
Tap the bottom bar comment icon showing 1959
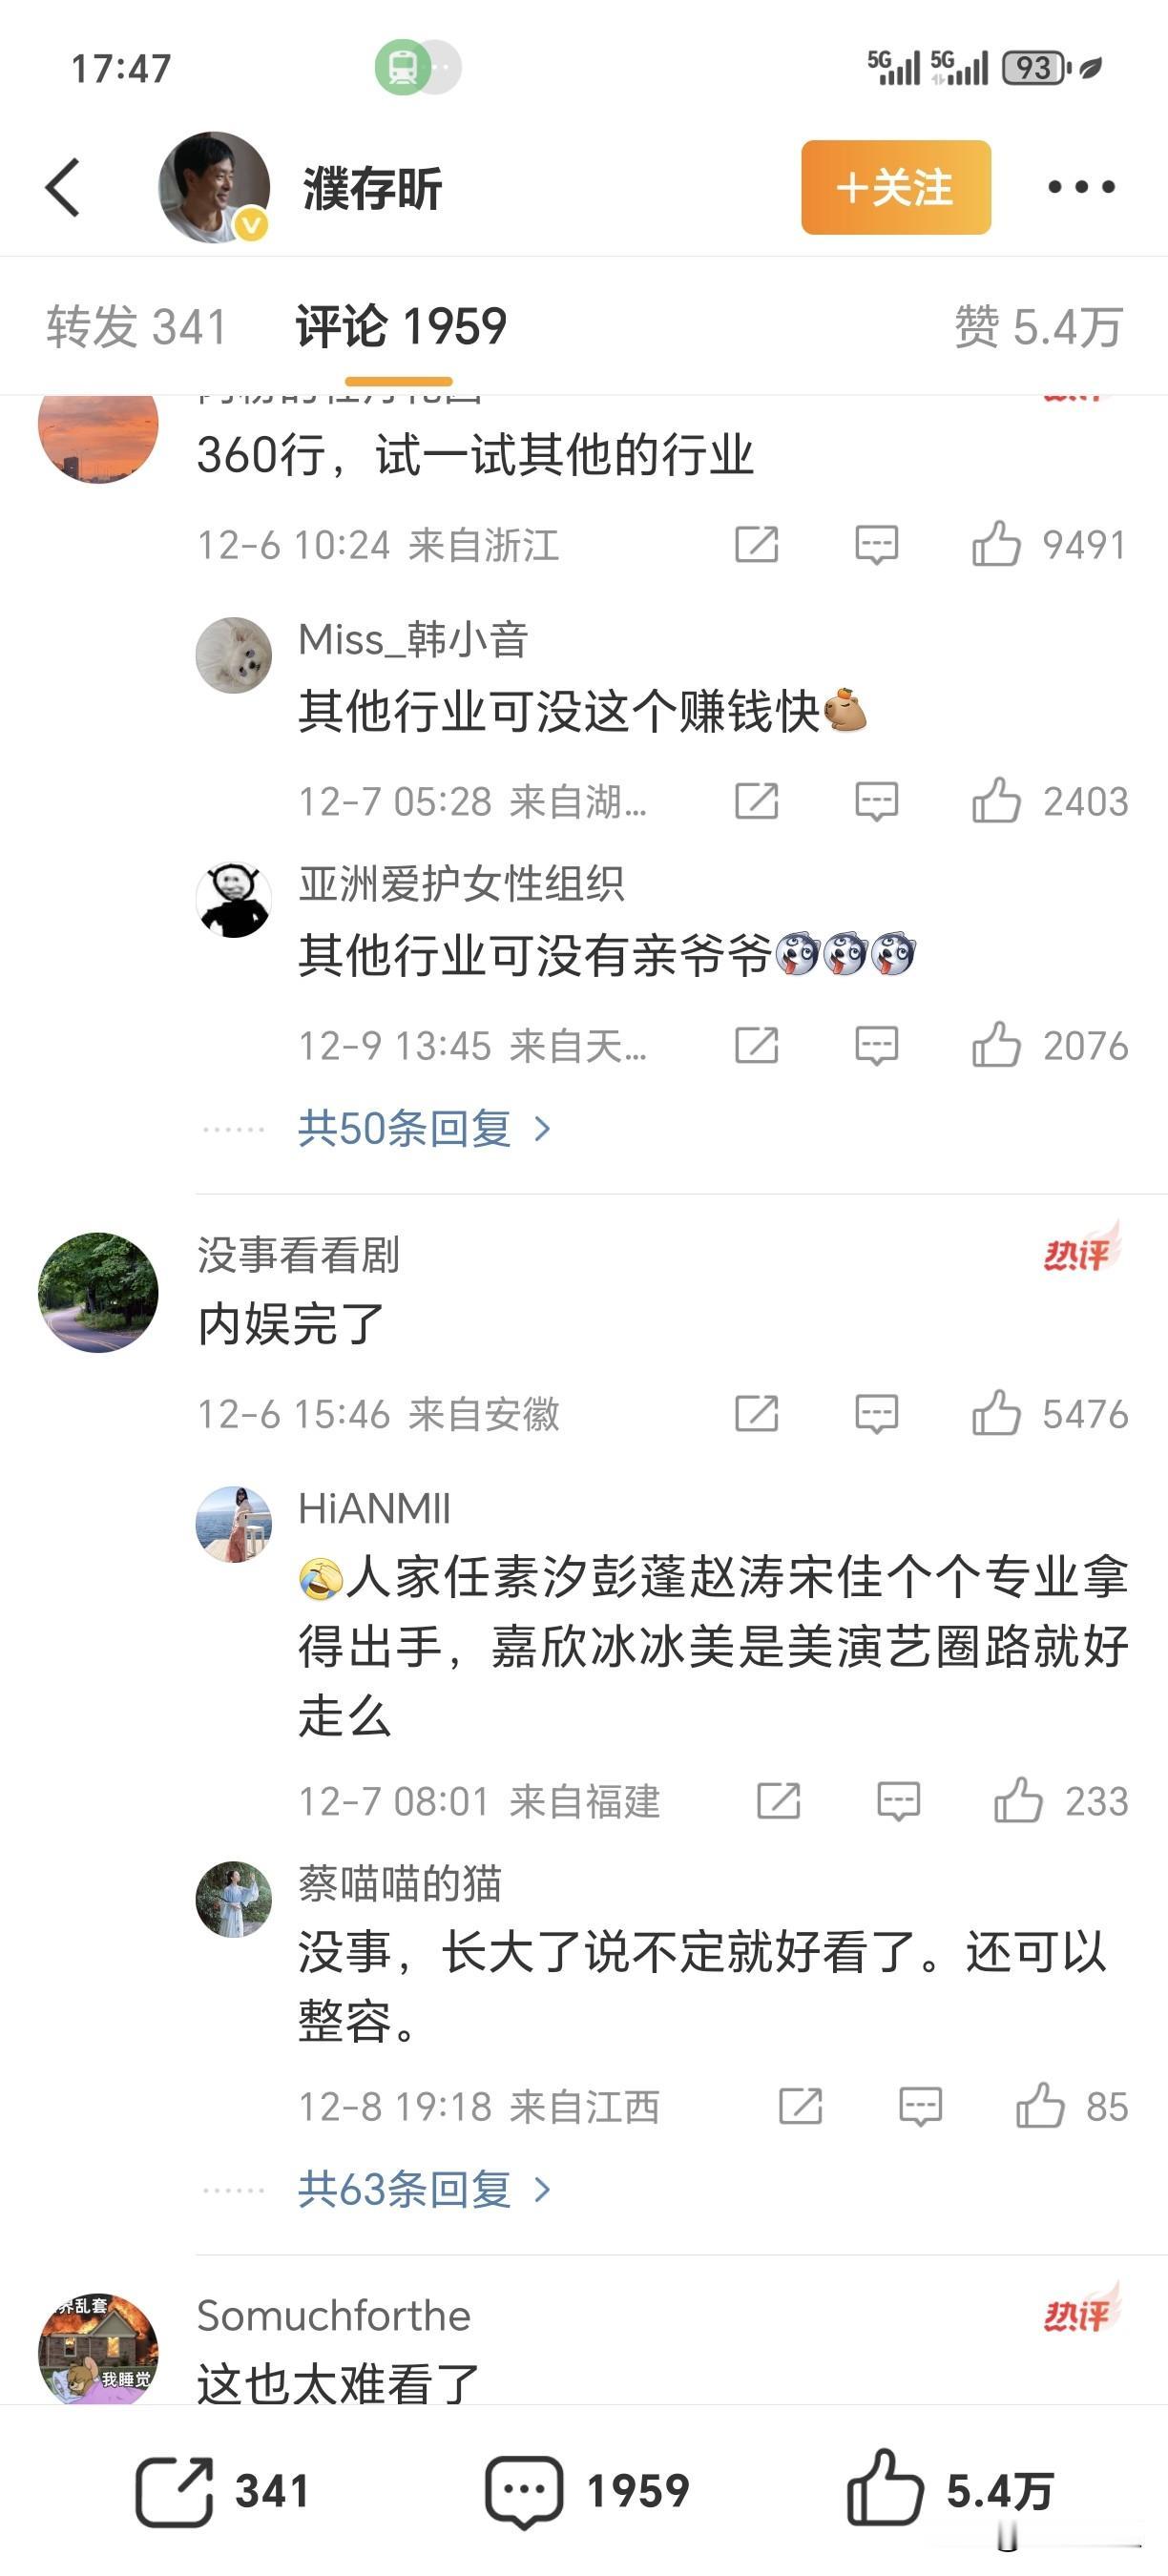point(524,2492)
